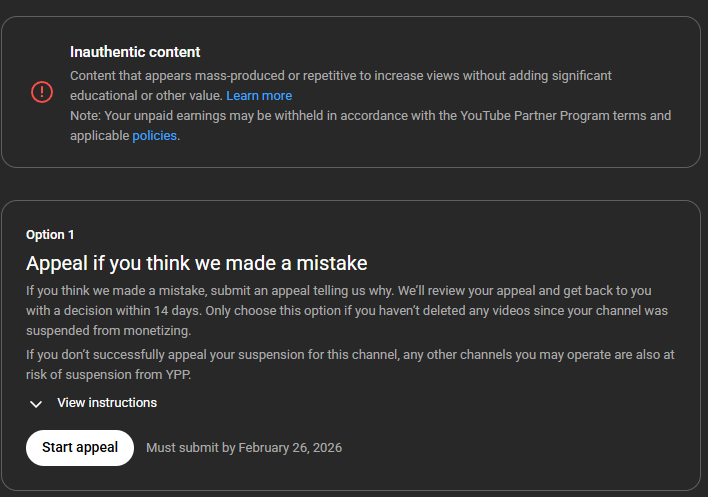
Task: Select the Inauthentic content heading
Action: pos(135,52)
